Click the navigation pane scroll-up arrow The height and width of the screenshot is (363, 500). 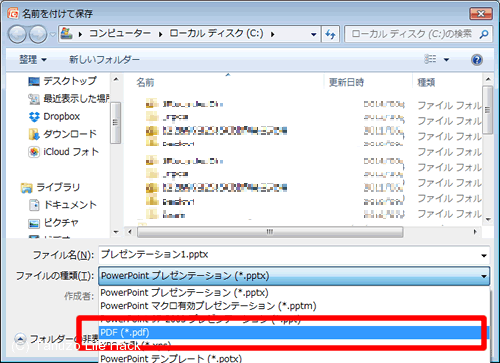tap(116, 79)
